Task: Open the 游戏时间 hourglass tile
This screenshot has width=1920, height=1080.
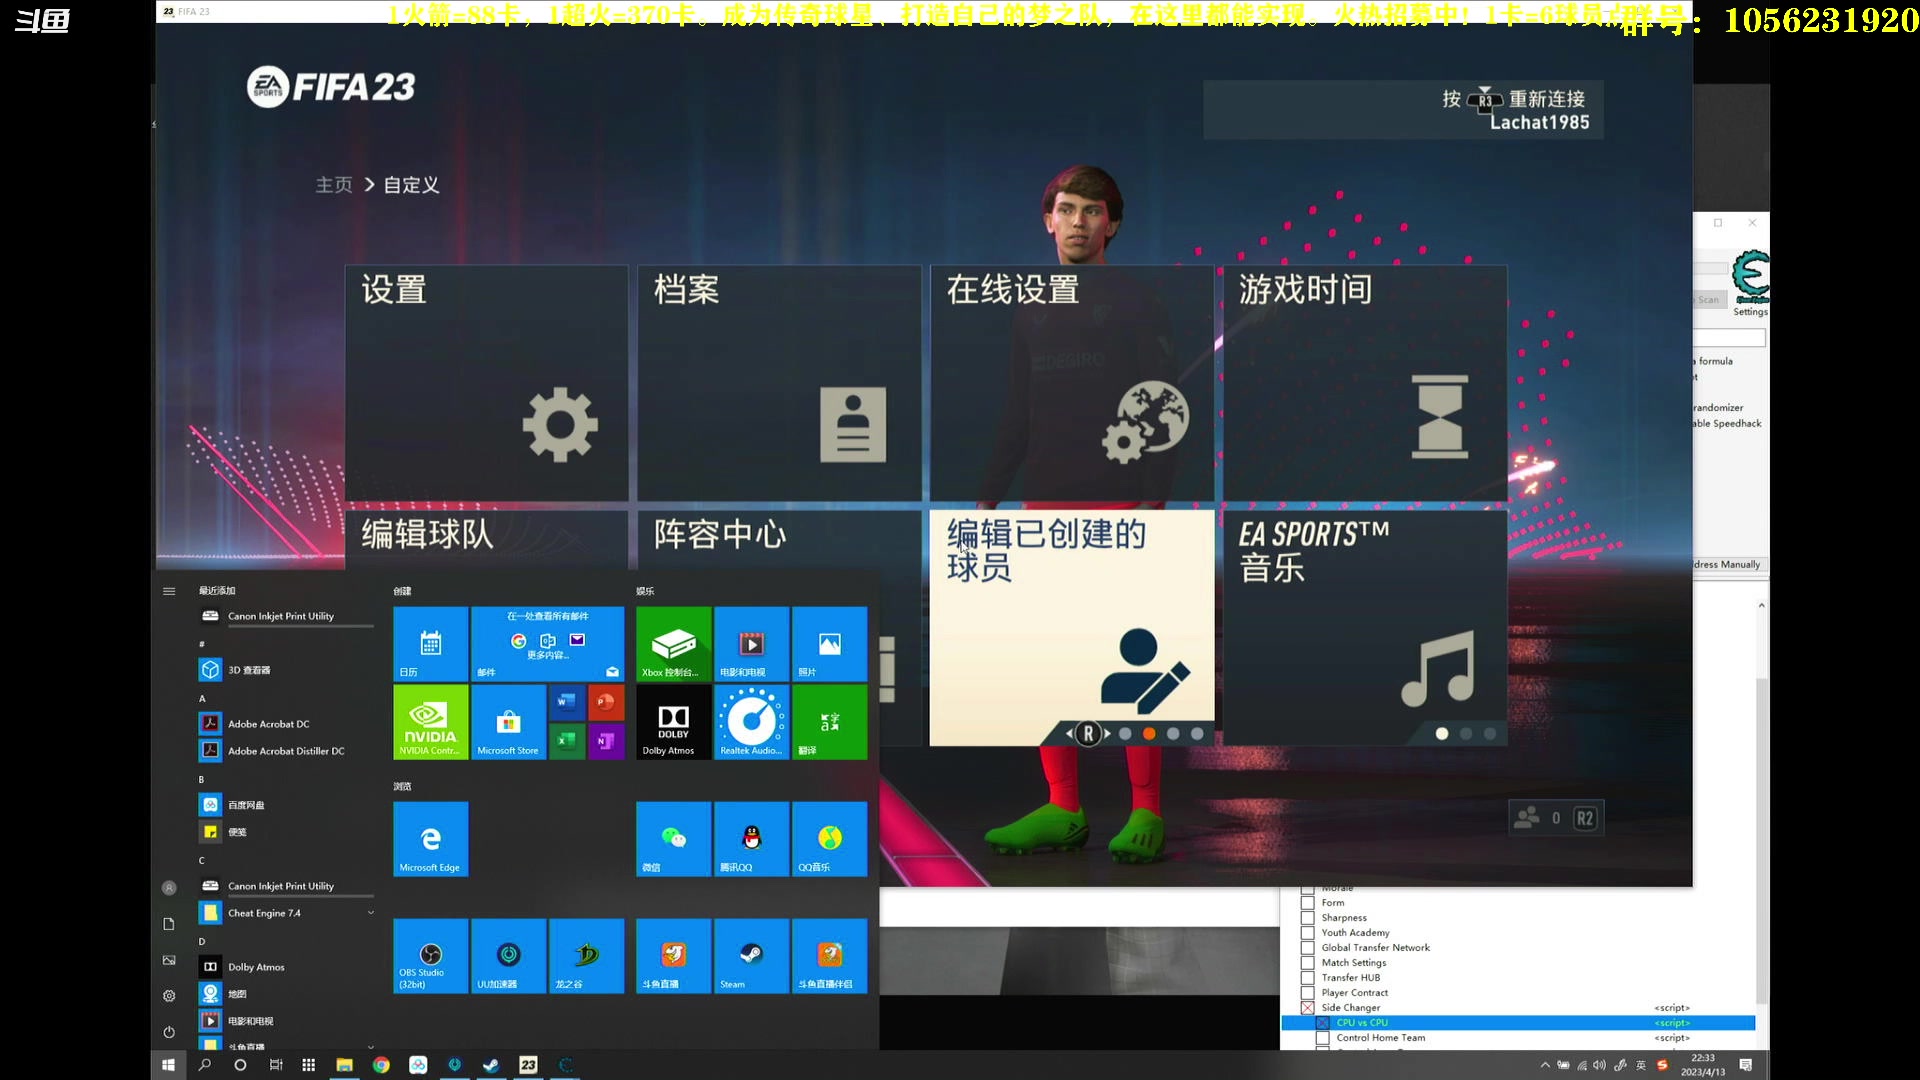Action: [1364, 383]
